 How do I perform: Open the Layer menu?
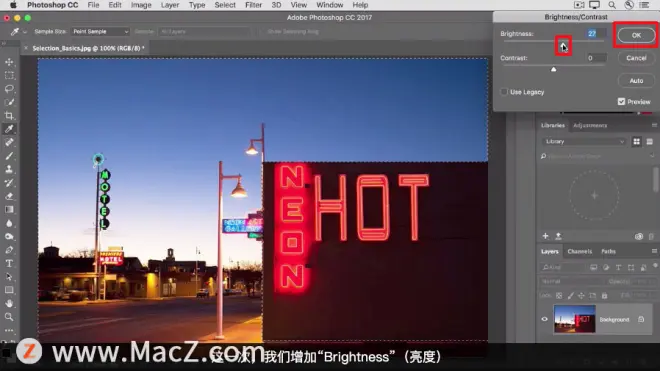[170, 5]
